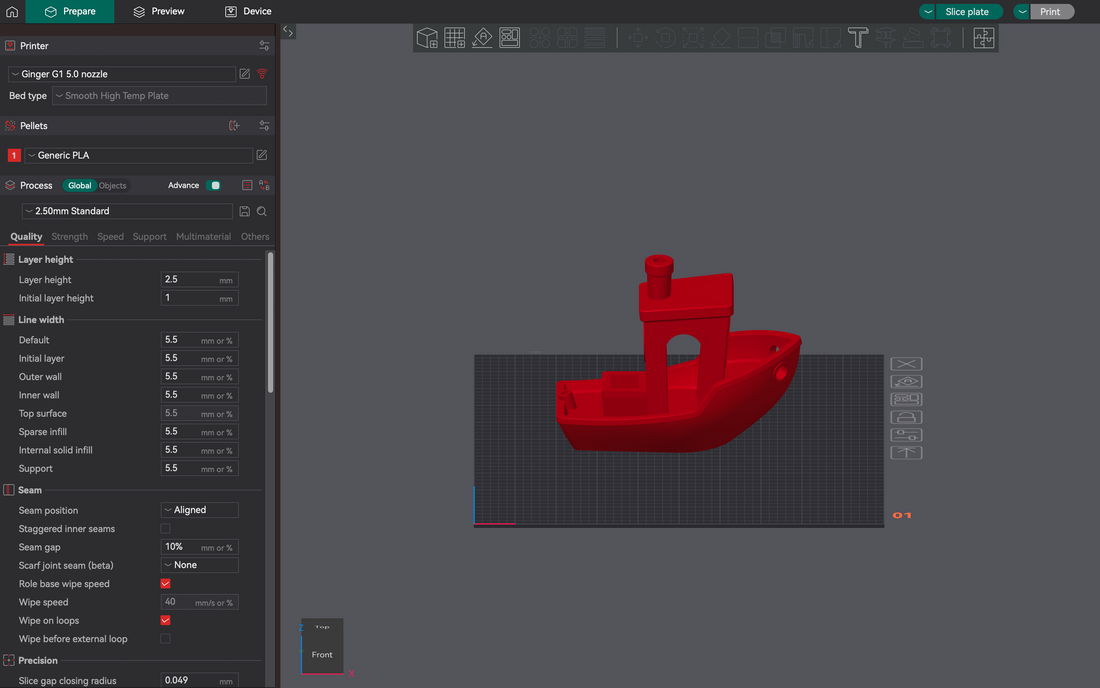
Task: Disable Role base wipe speed checkbox
Action: [165, 584]
